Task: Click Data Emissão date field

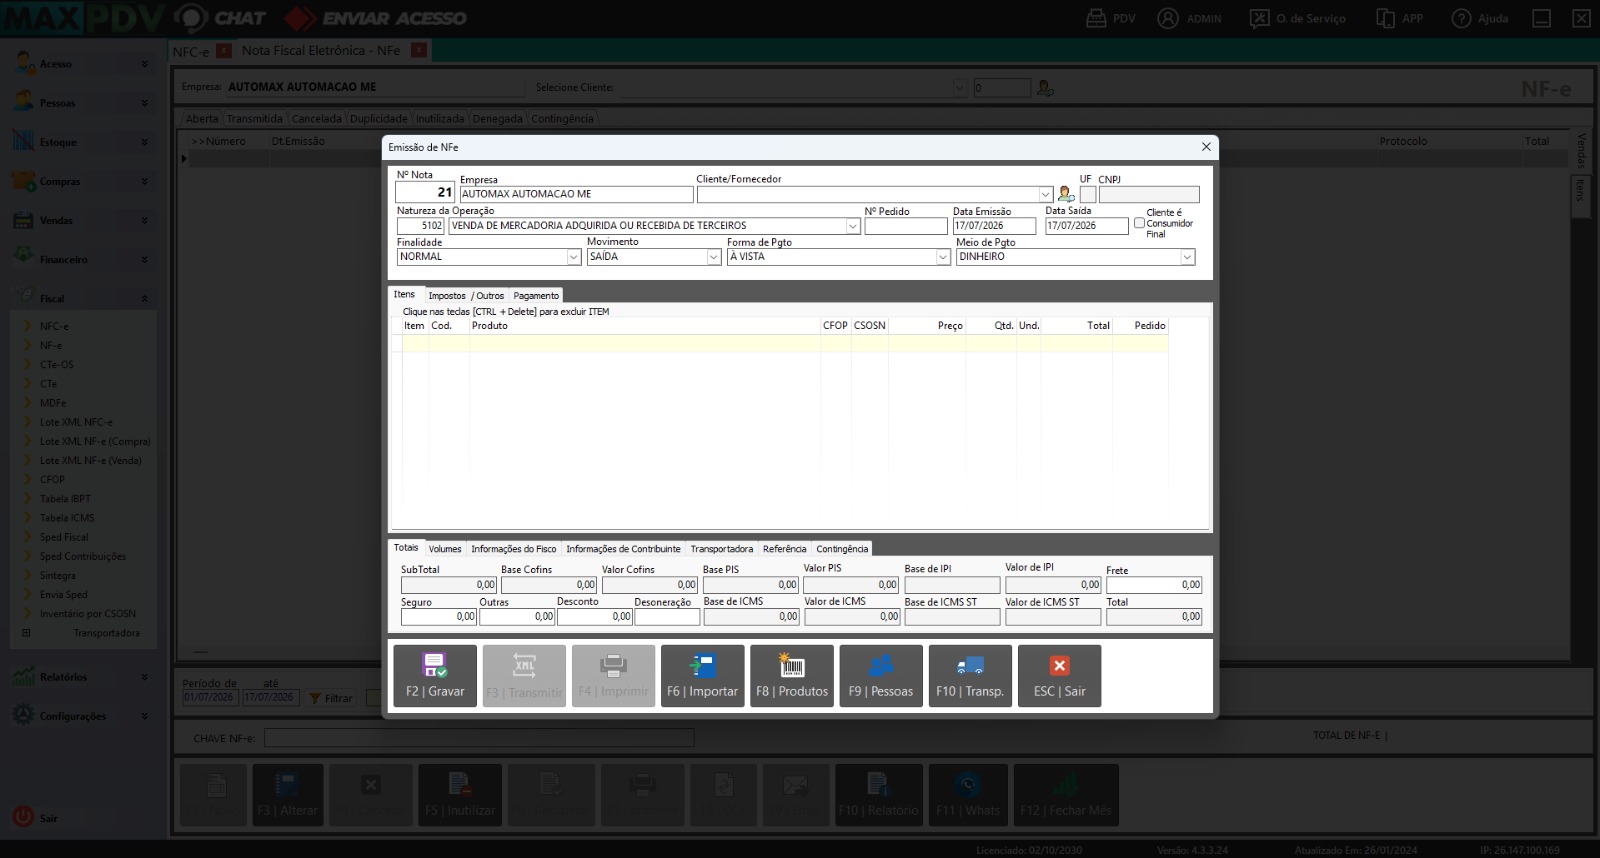Action: point(994,226)
